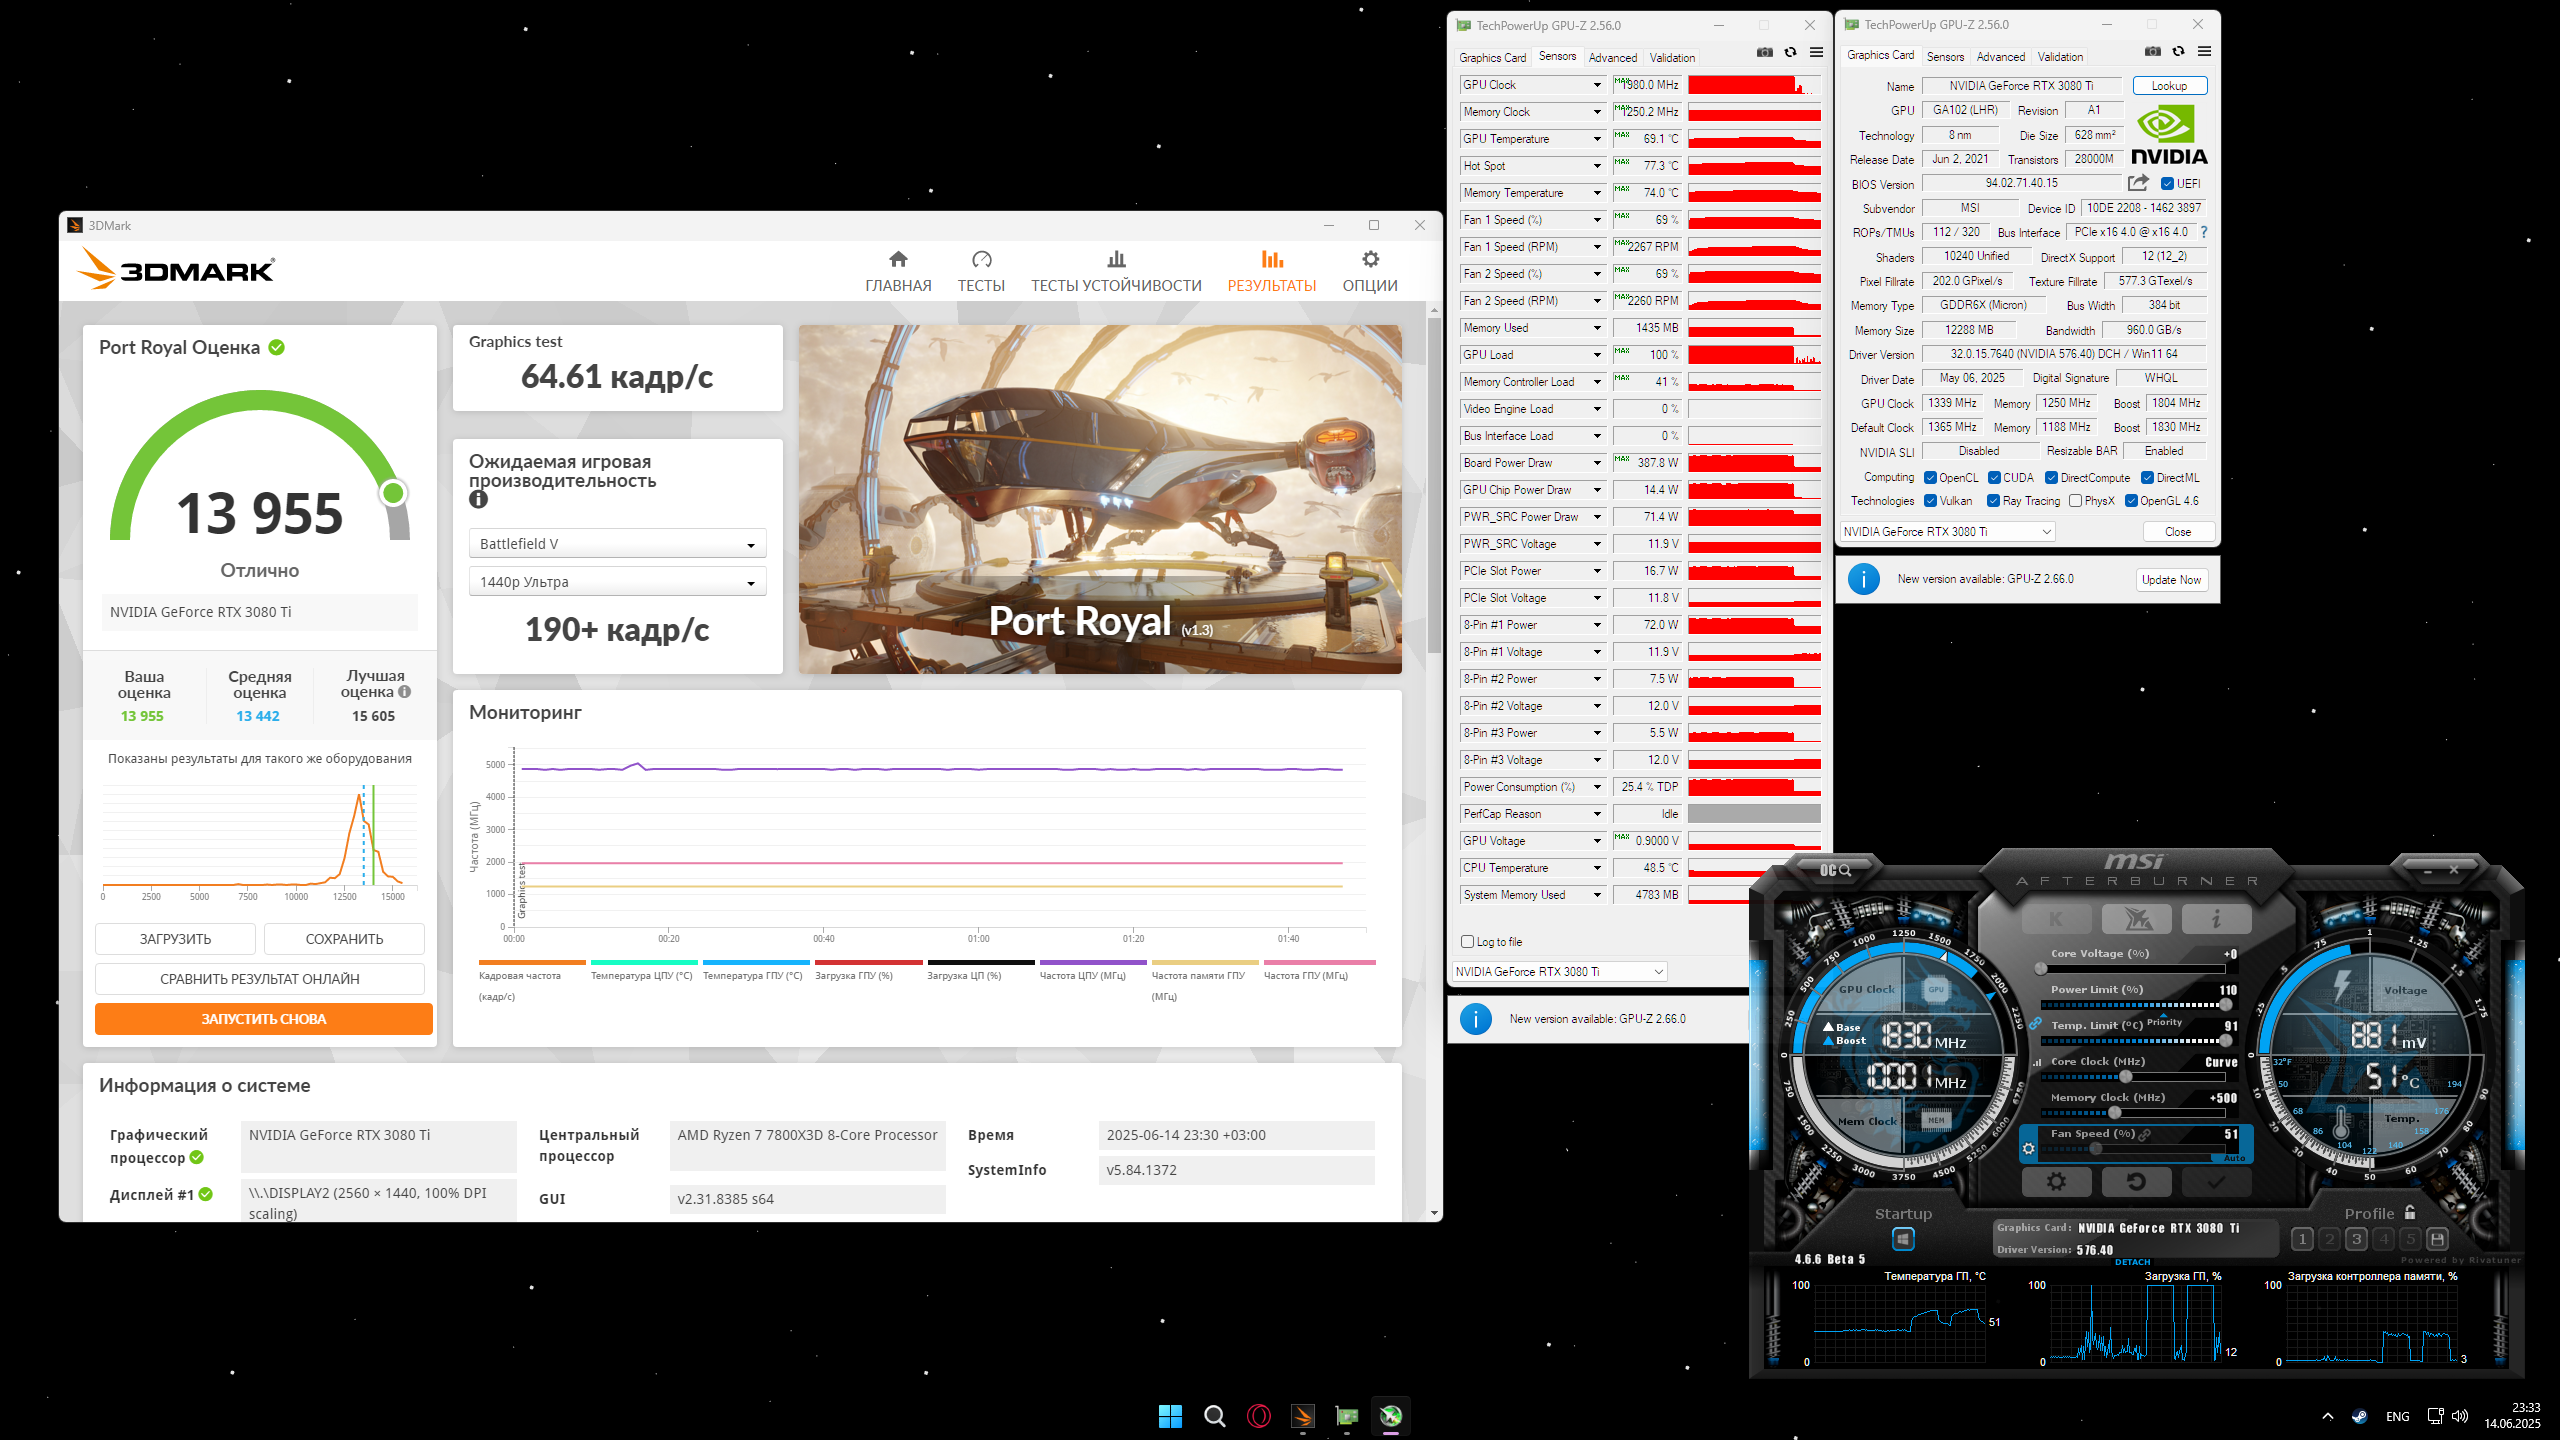Toggle the PhysX checkbox
2560x1440 pixels.
pyautogui.click(x=2075, y=501)
